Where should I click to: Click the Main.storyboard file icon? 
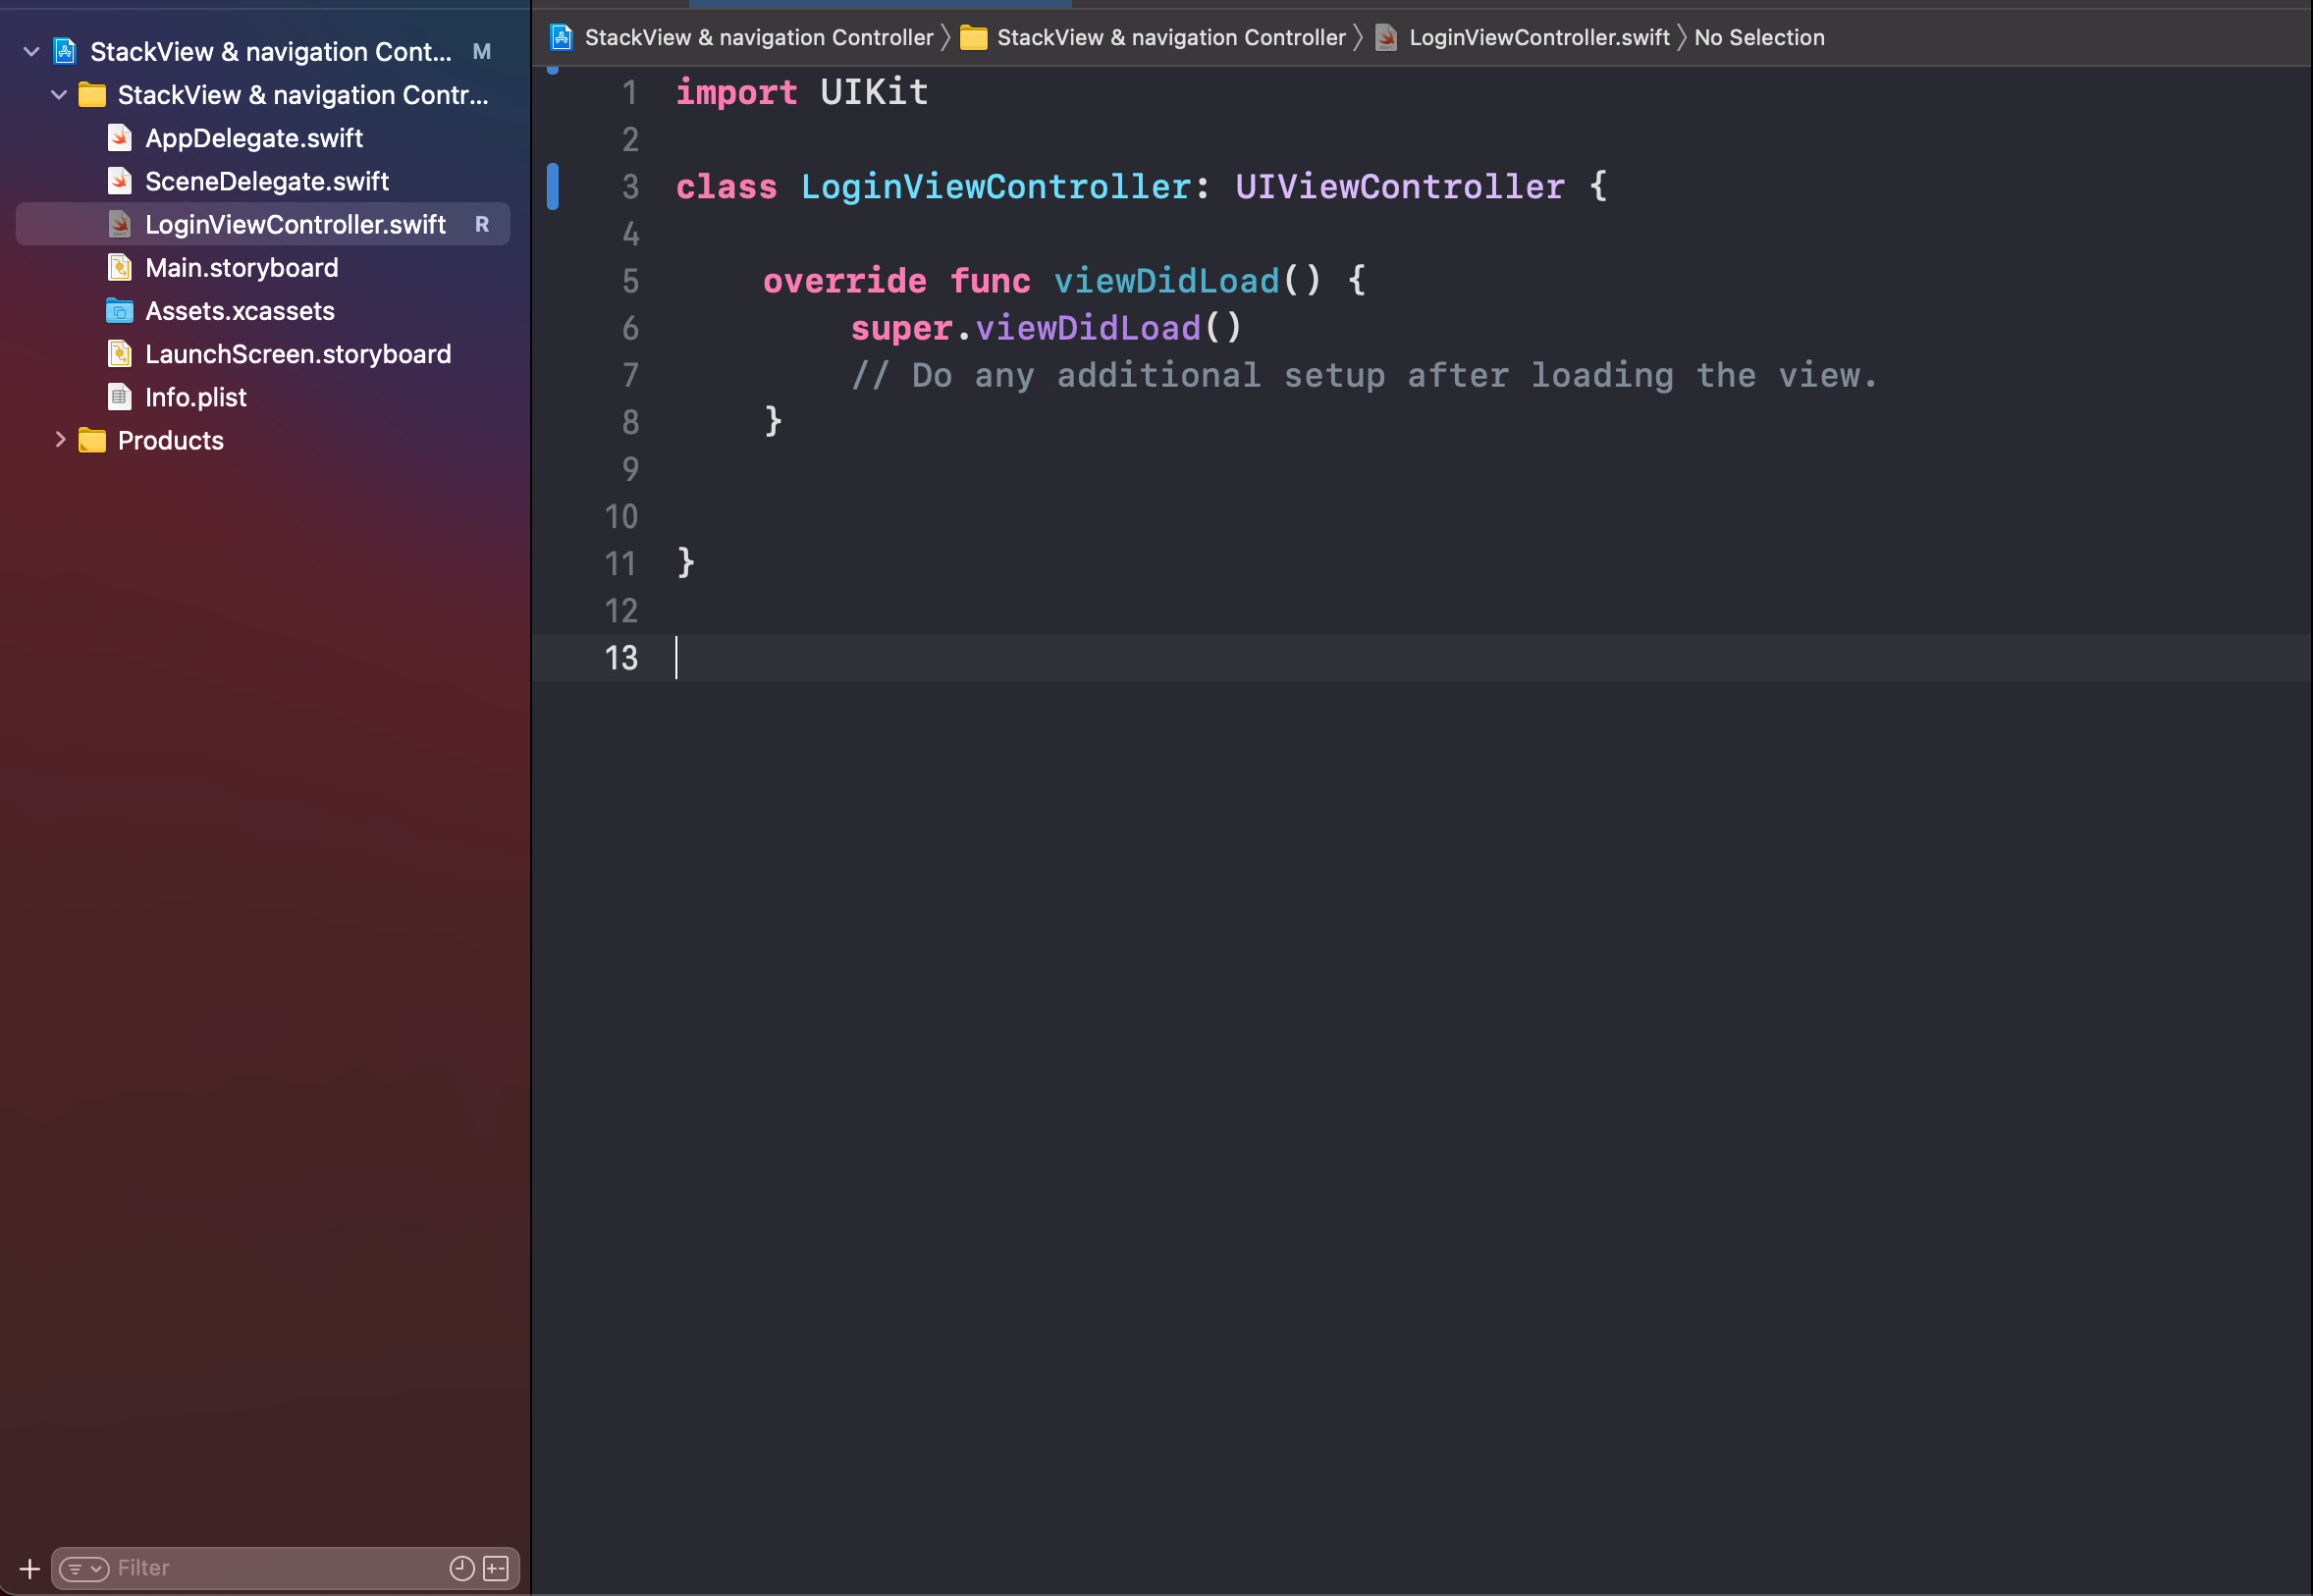(x=120, y=267)
